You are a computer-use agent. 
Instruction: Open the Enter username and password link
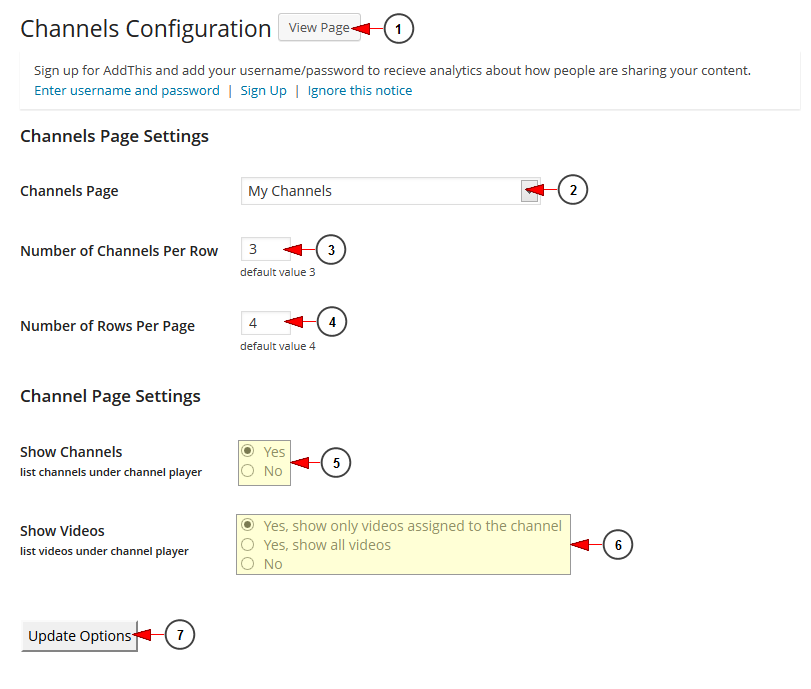pos(127,91)
